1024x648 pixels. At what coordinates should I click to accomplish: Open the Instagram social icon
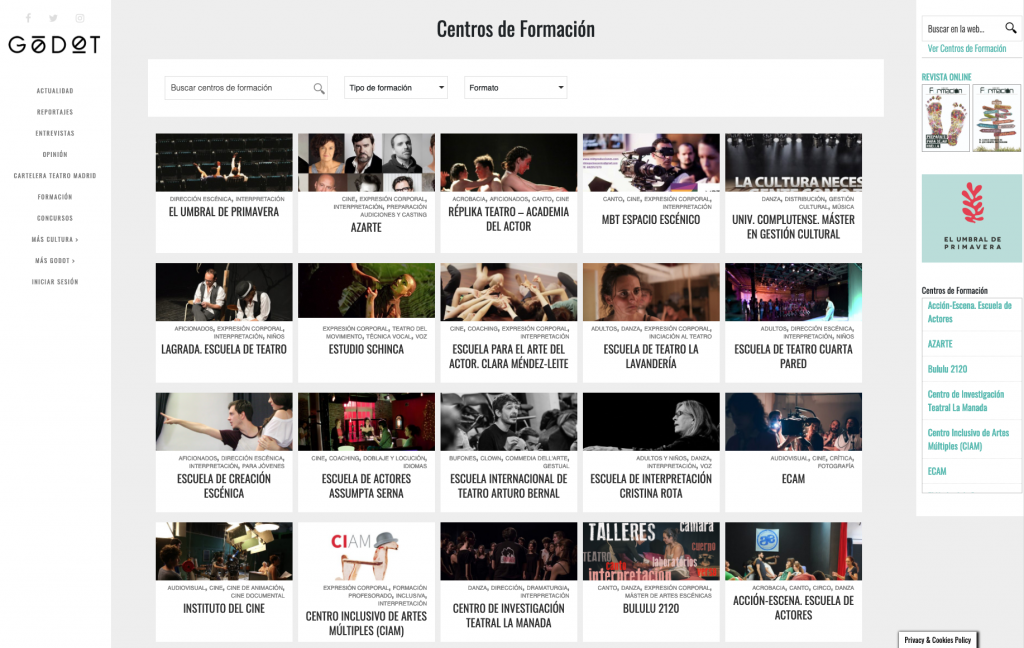point(80,18)
